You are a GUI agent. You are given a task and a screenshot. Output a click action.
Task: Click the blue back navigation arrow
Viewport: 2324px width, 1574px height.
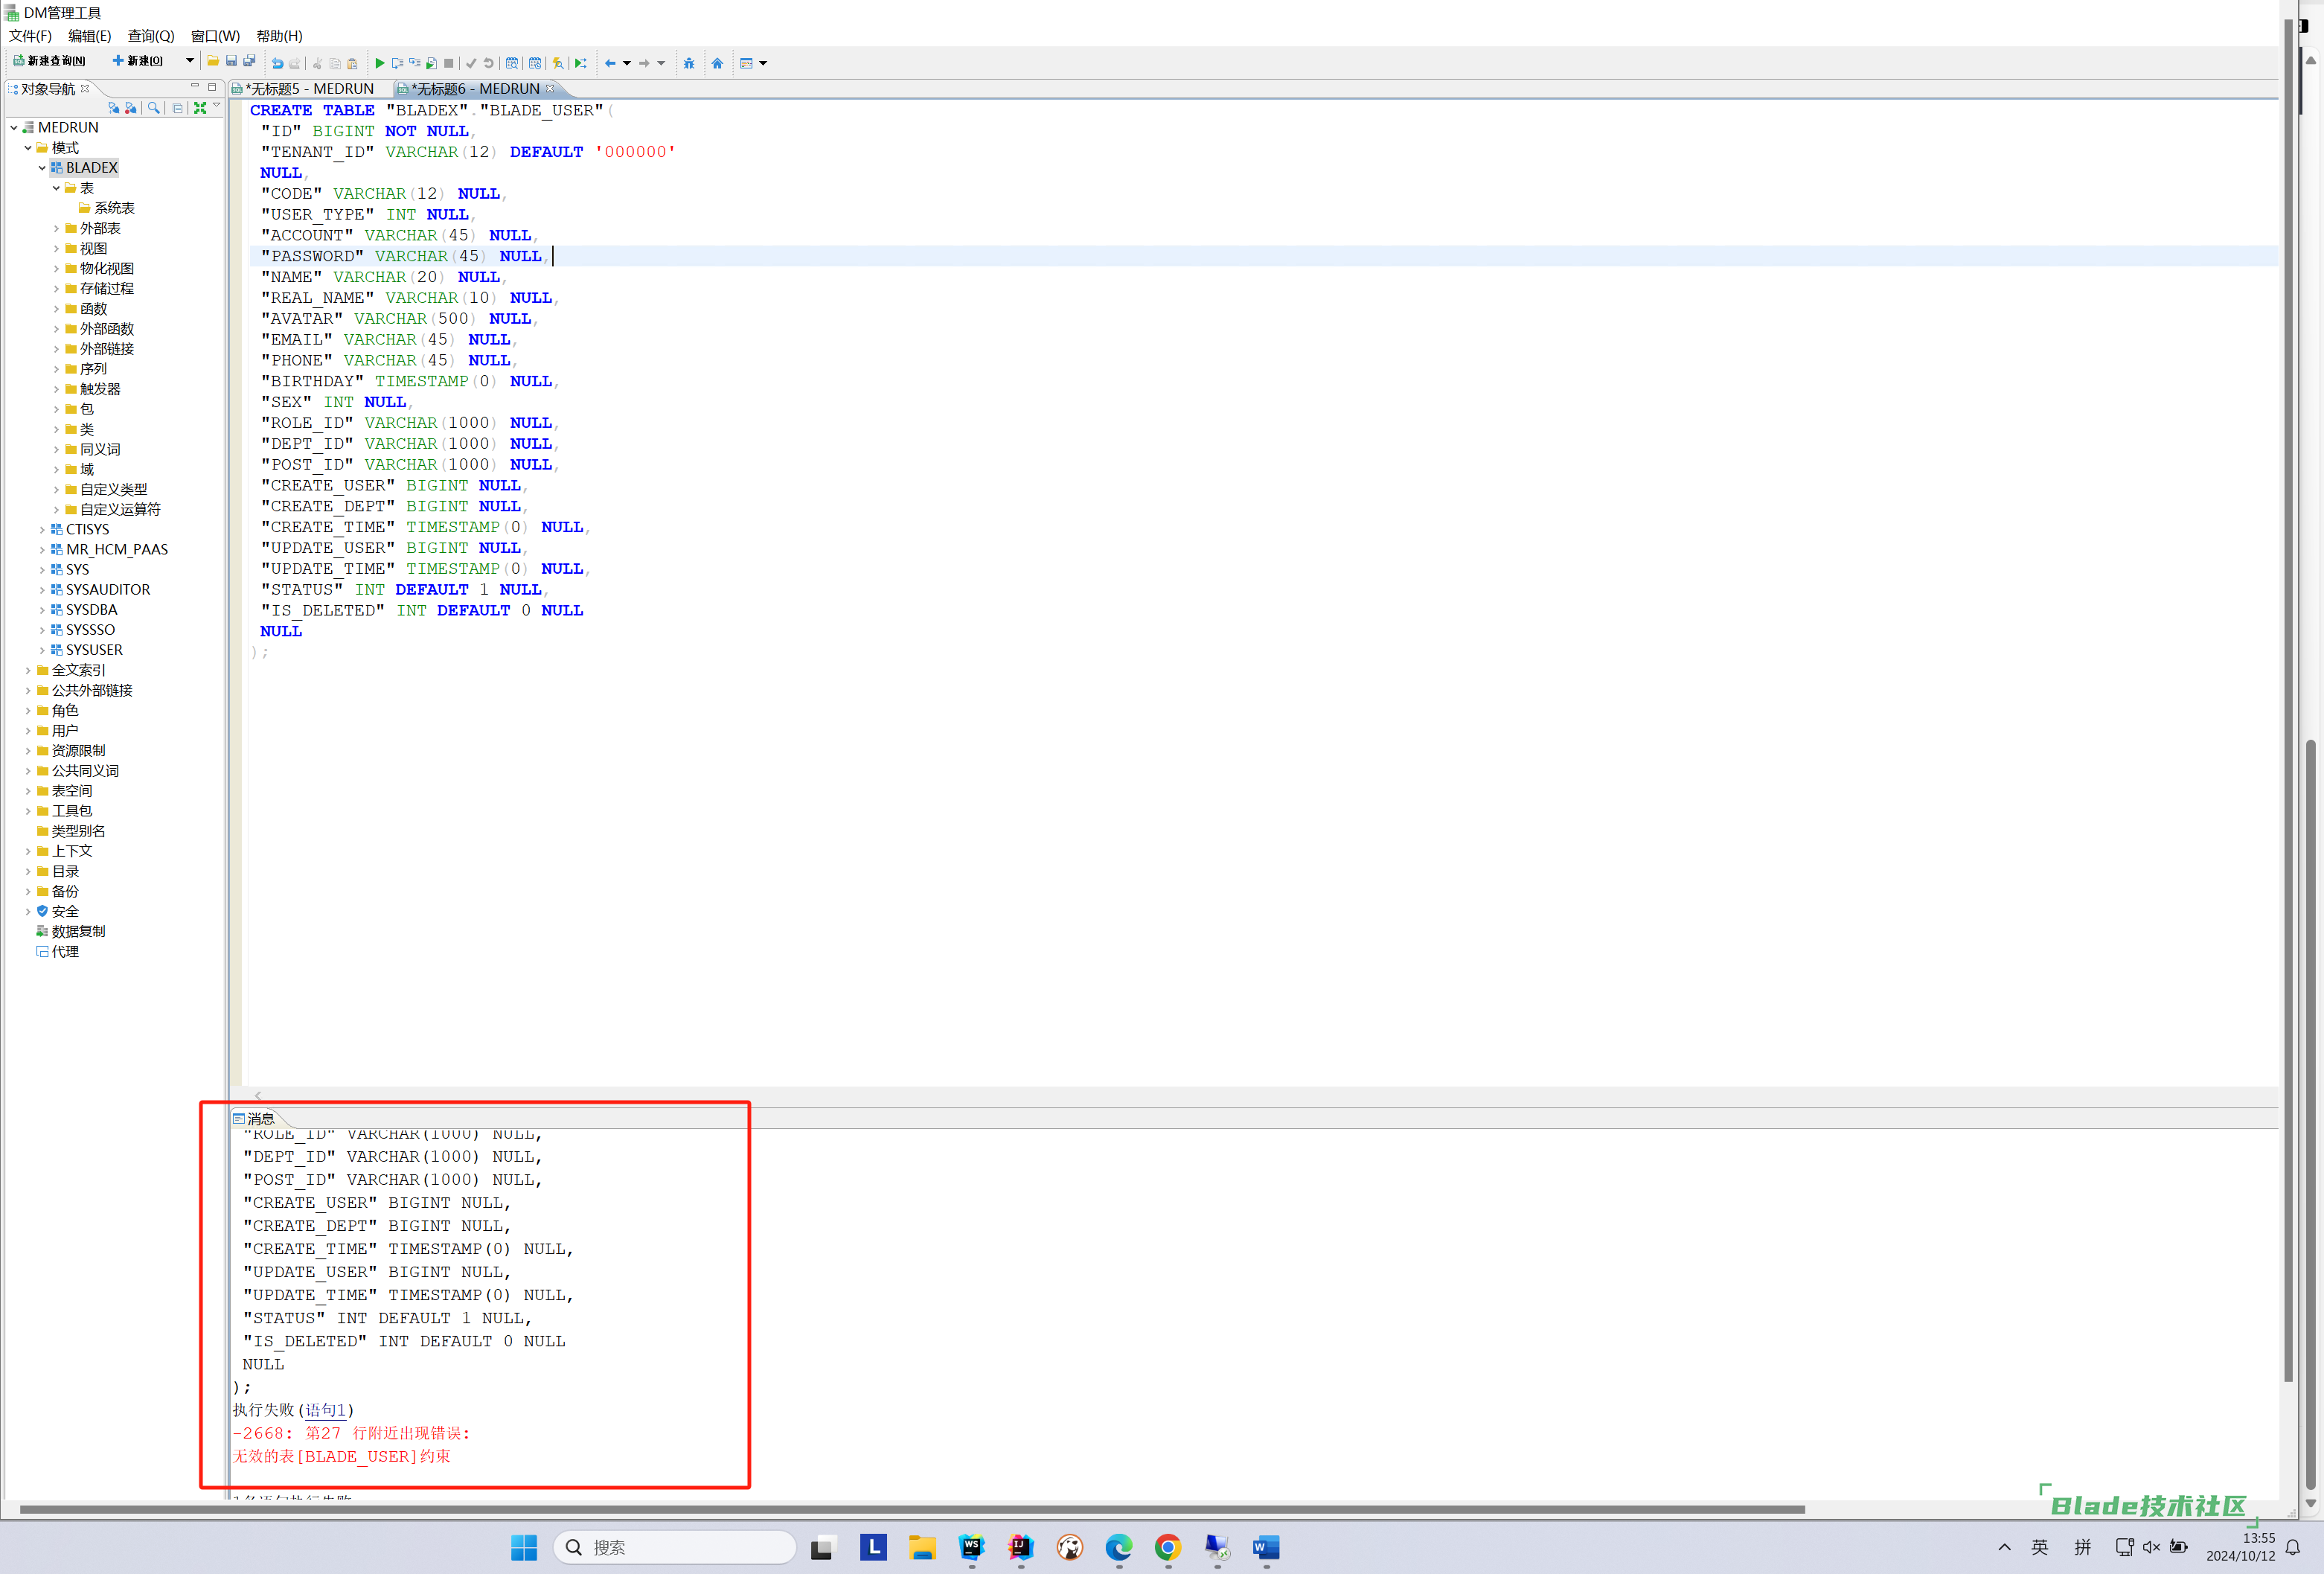(610, 63)
